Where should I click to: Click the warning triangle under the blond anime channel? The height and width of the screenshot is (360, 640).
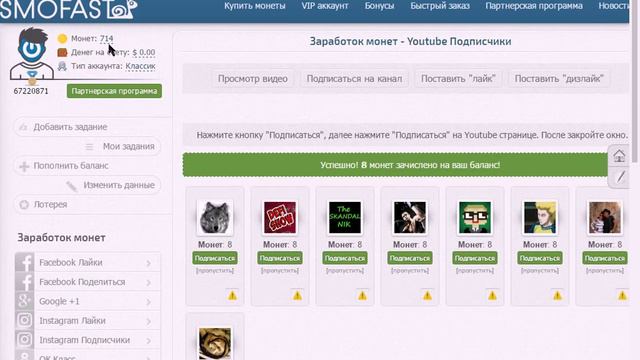[557, 296]
